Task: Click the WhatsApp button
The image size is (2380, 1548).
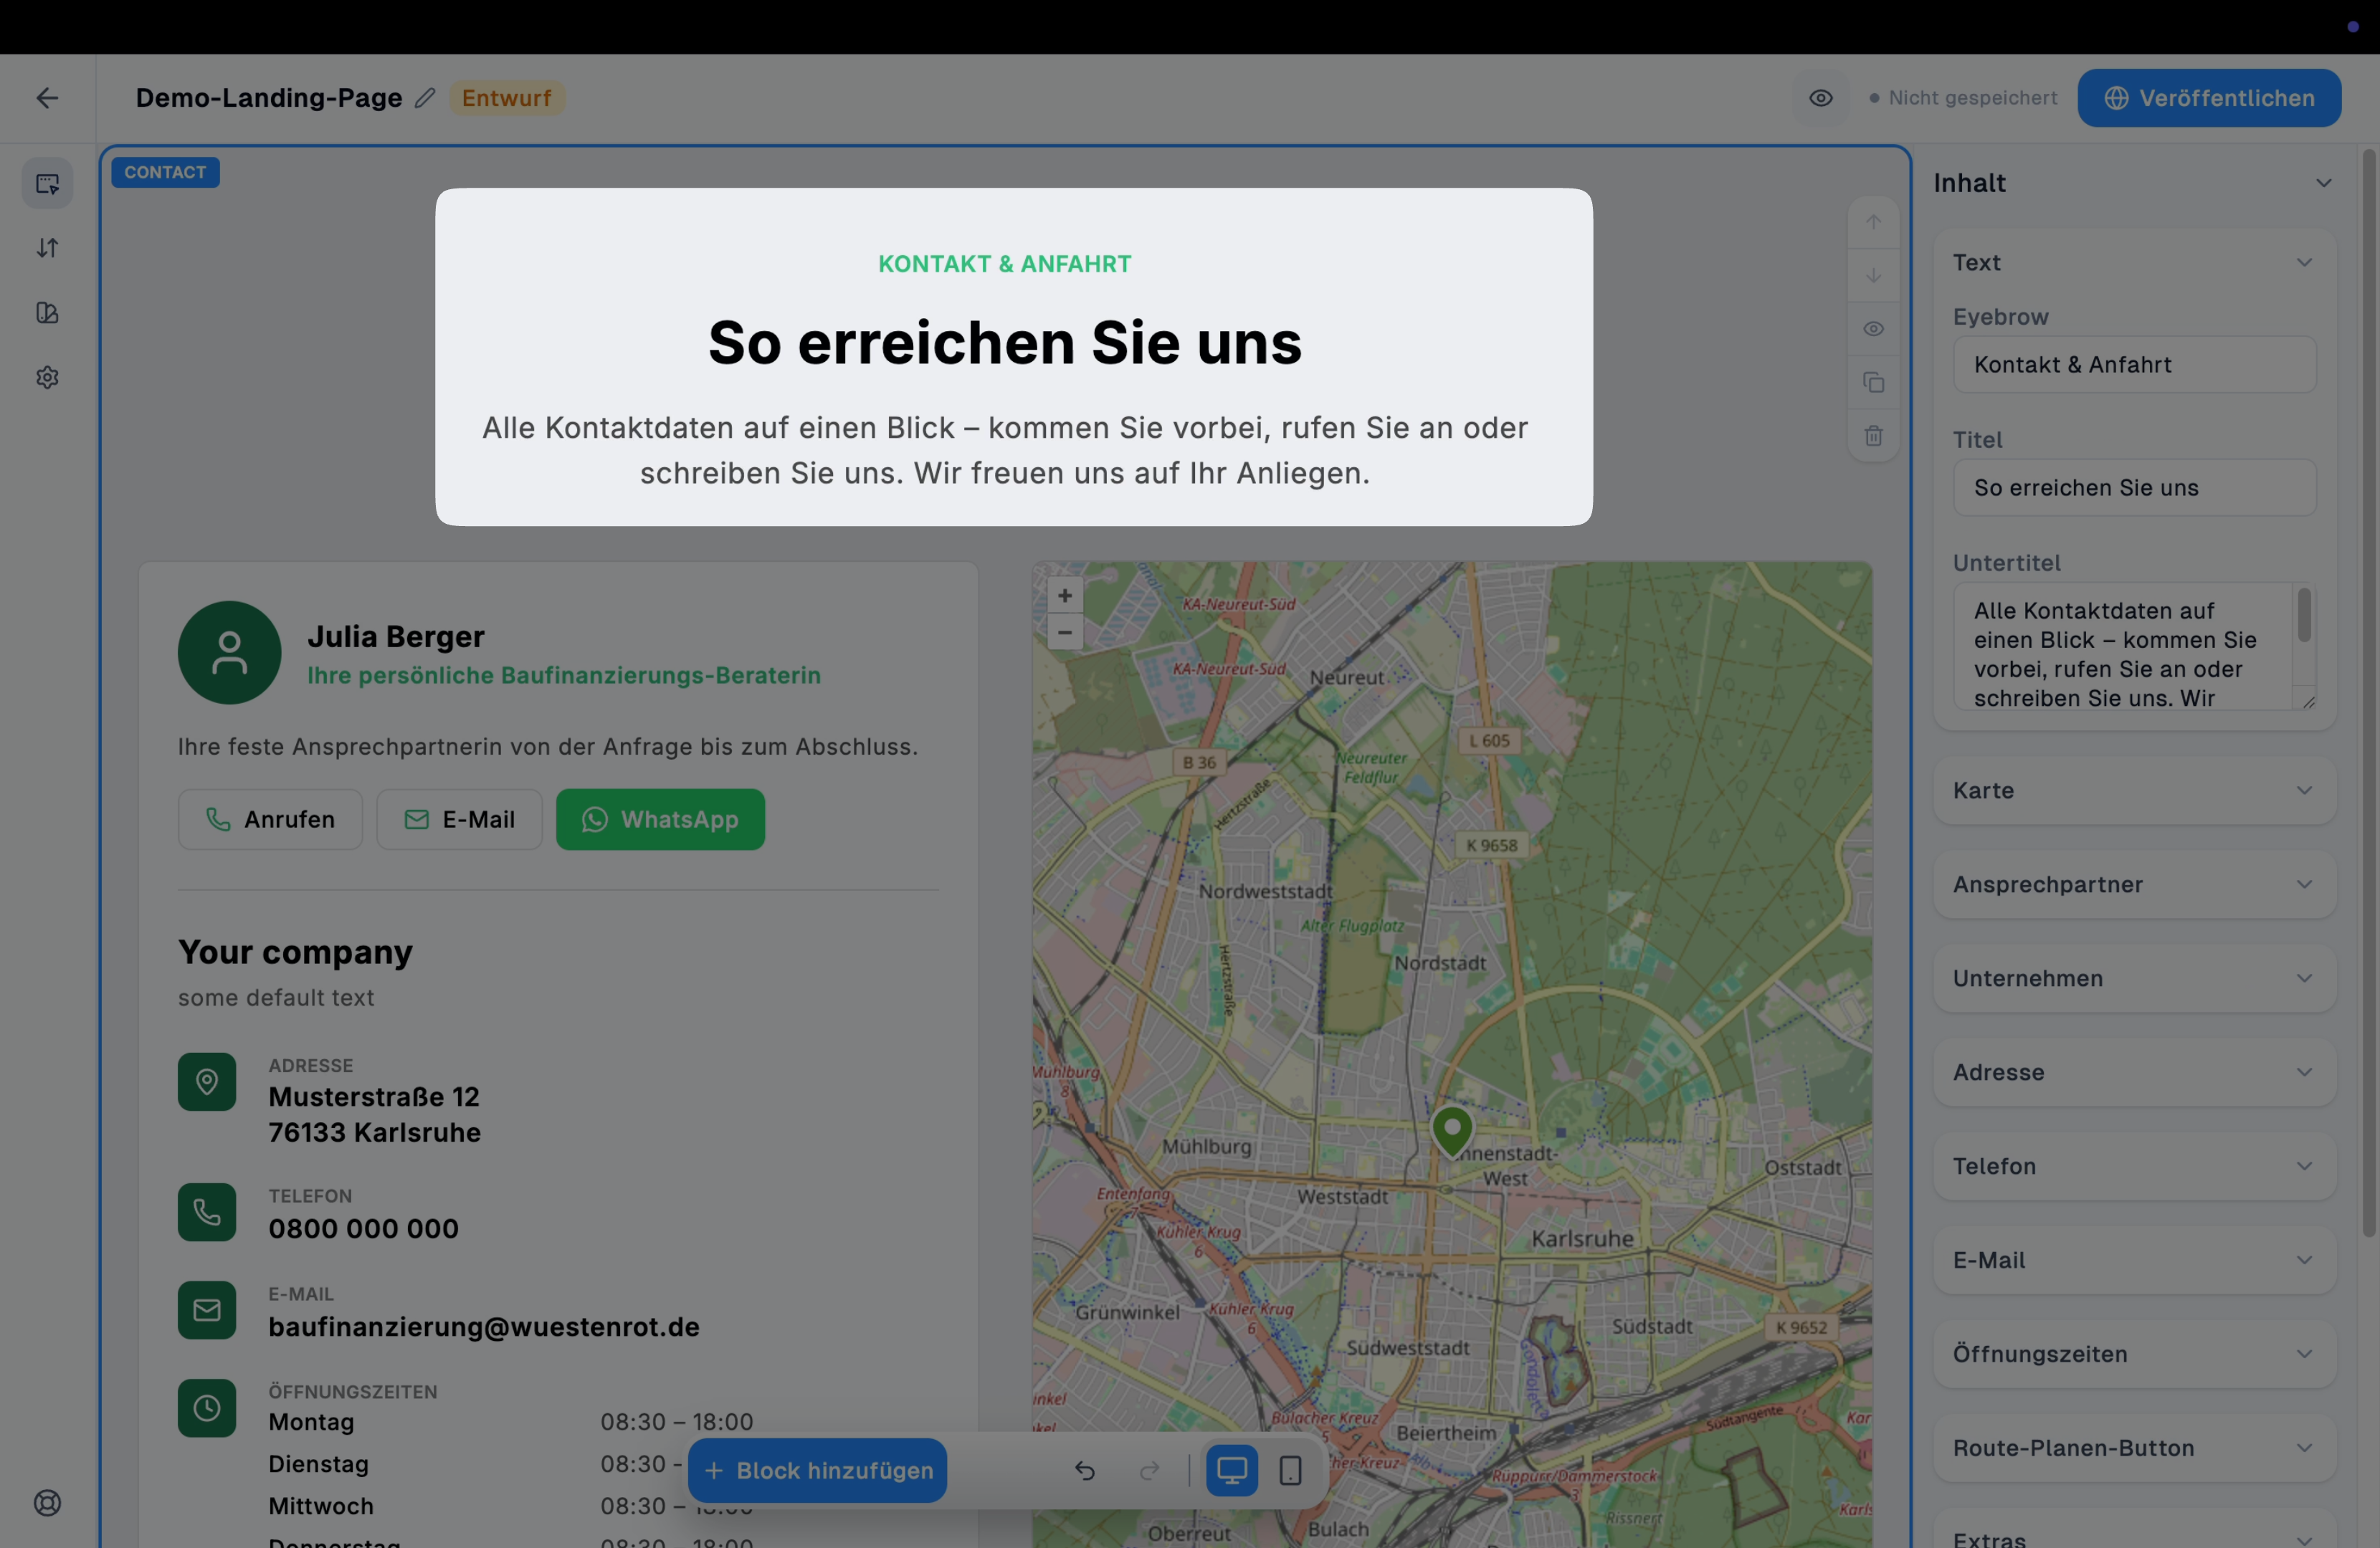Action: pyautogui.click(x=660, y=819)
